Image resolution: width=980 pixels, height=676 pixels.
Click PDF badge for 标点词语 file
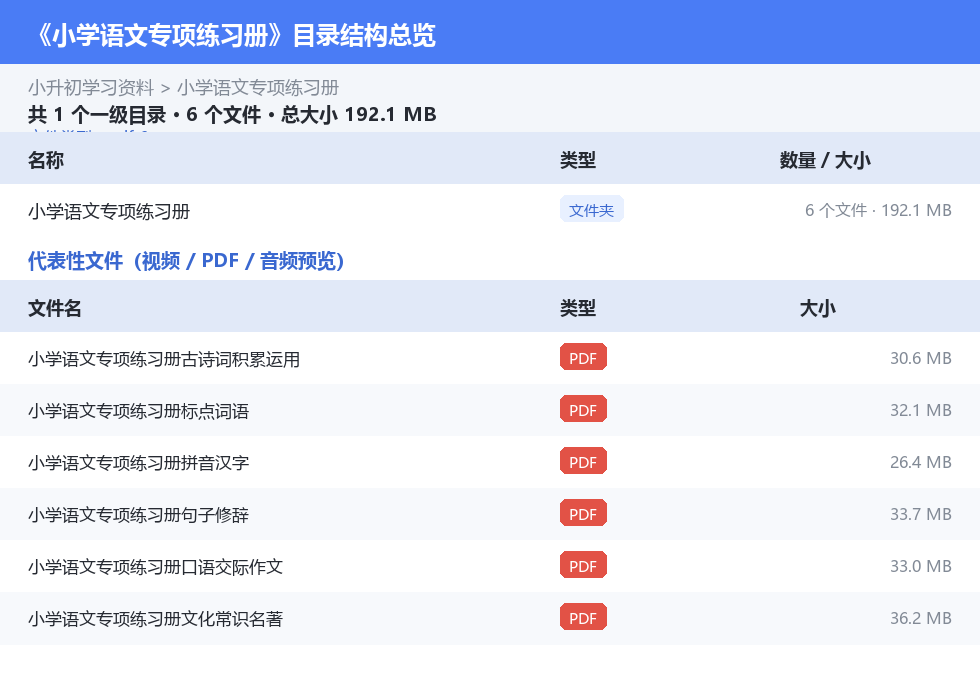[x=583, y=409]
